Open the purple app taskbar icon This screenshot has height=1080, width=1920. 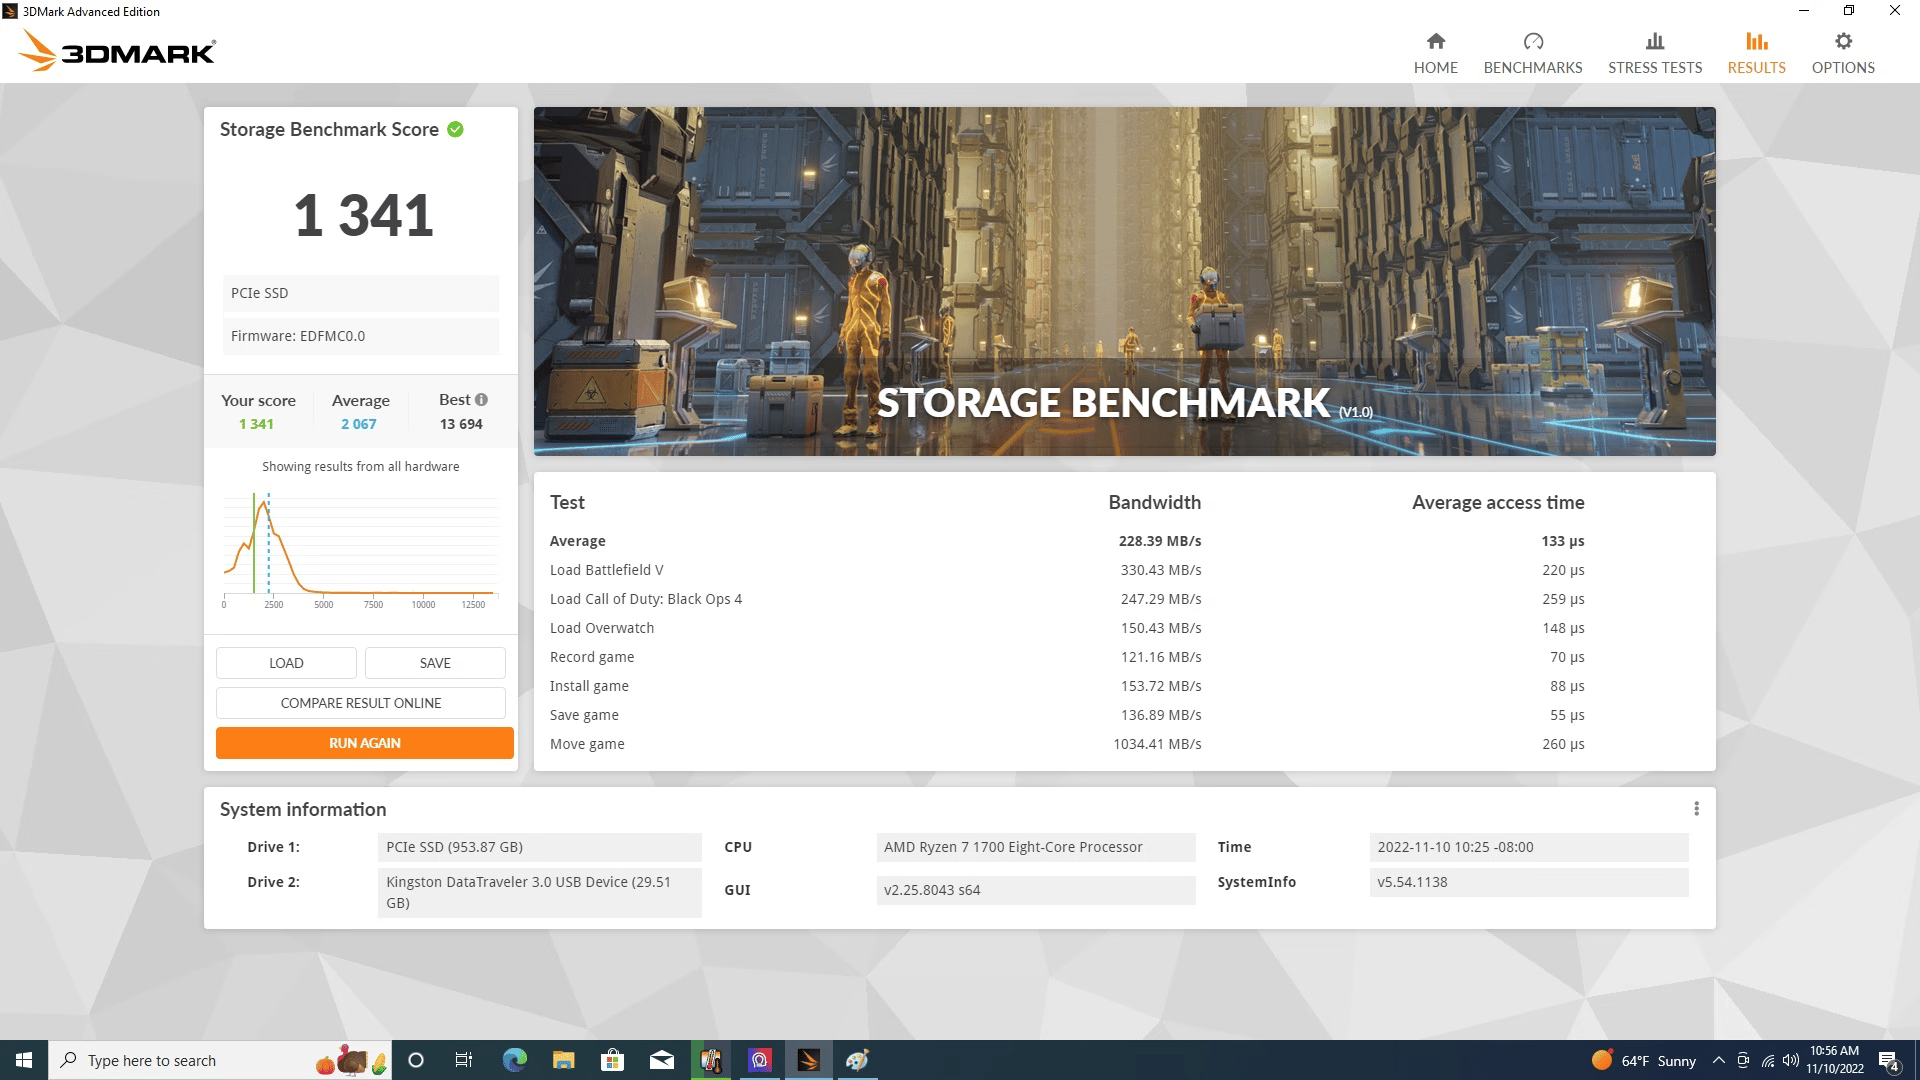[x=760, y=1060]
